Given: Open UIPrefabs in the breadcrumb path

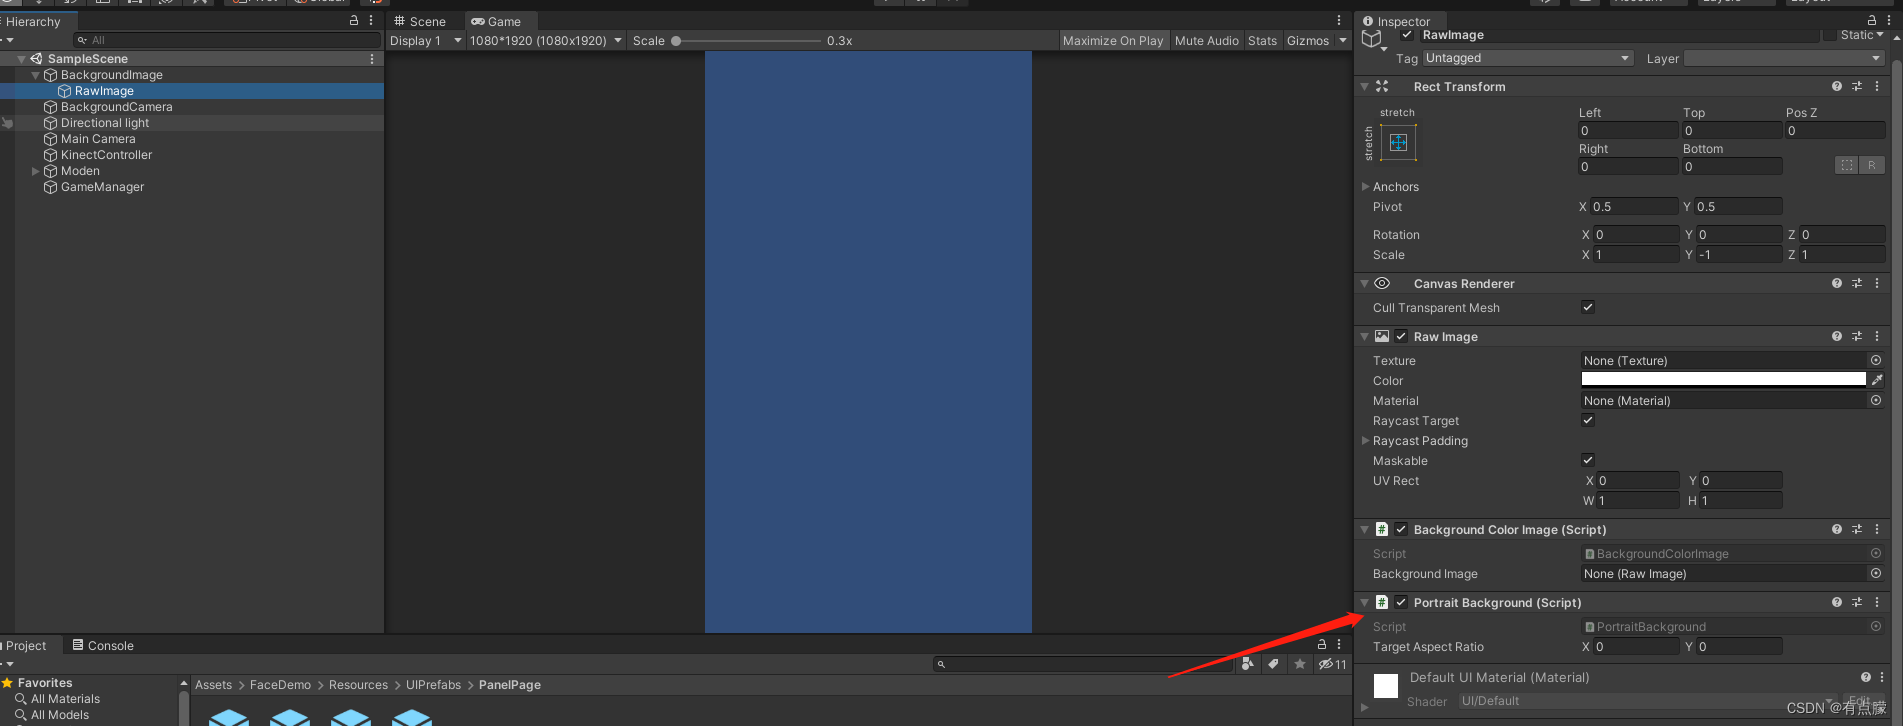Looking at the screenshot, I should tap(433, 685).
